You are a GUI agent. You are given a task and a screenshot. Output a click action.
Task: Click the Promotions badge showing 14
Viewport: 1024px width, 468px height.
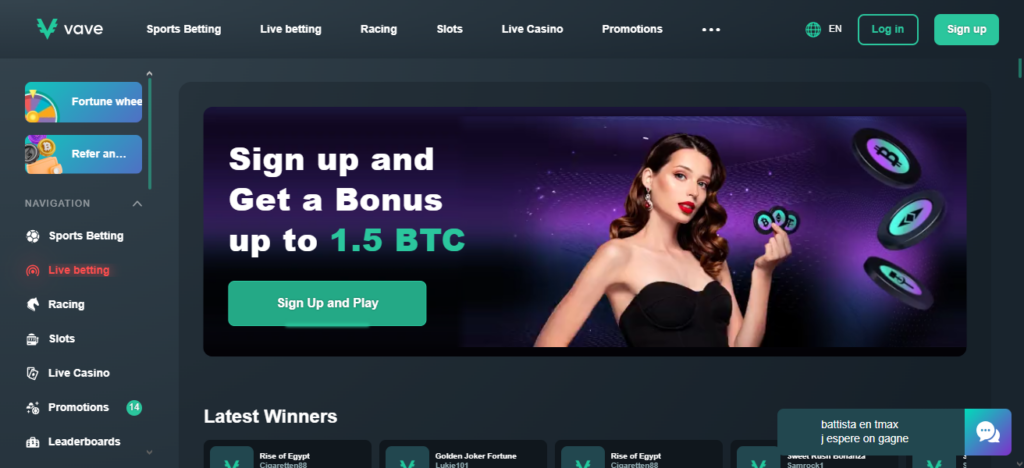(134, 407)
